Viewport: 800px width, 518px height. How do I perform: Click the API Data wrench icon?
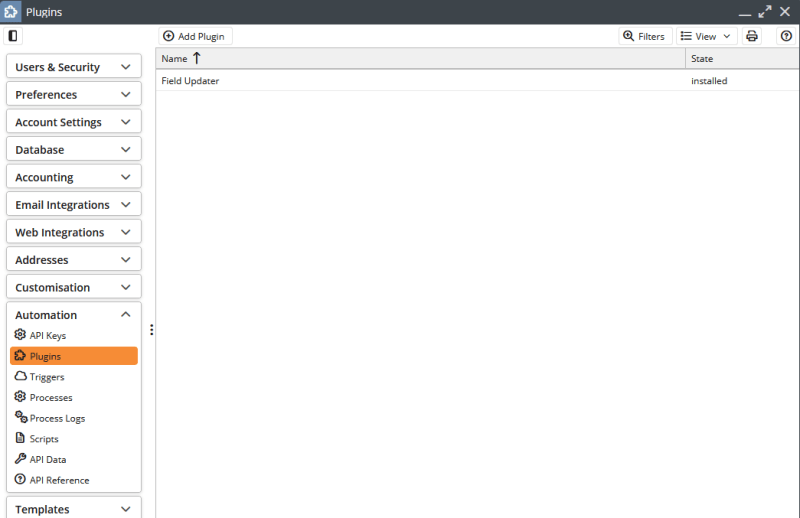click(20, 459)
